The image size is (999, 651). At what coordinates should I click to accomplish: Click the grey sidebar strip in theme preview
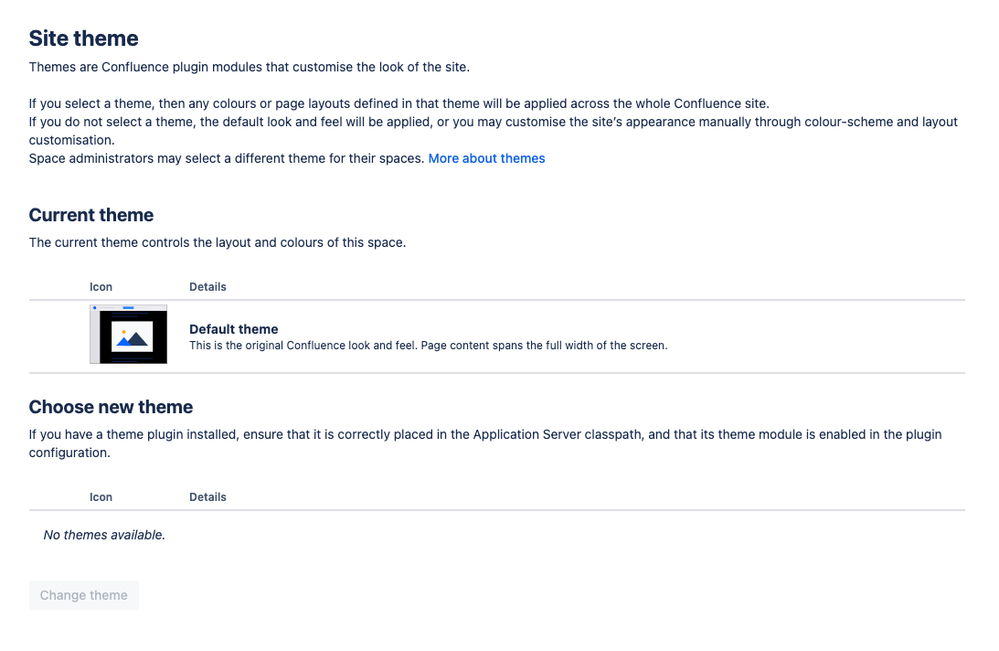pyautogui.click(x=95, y=337)
